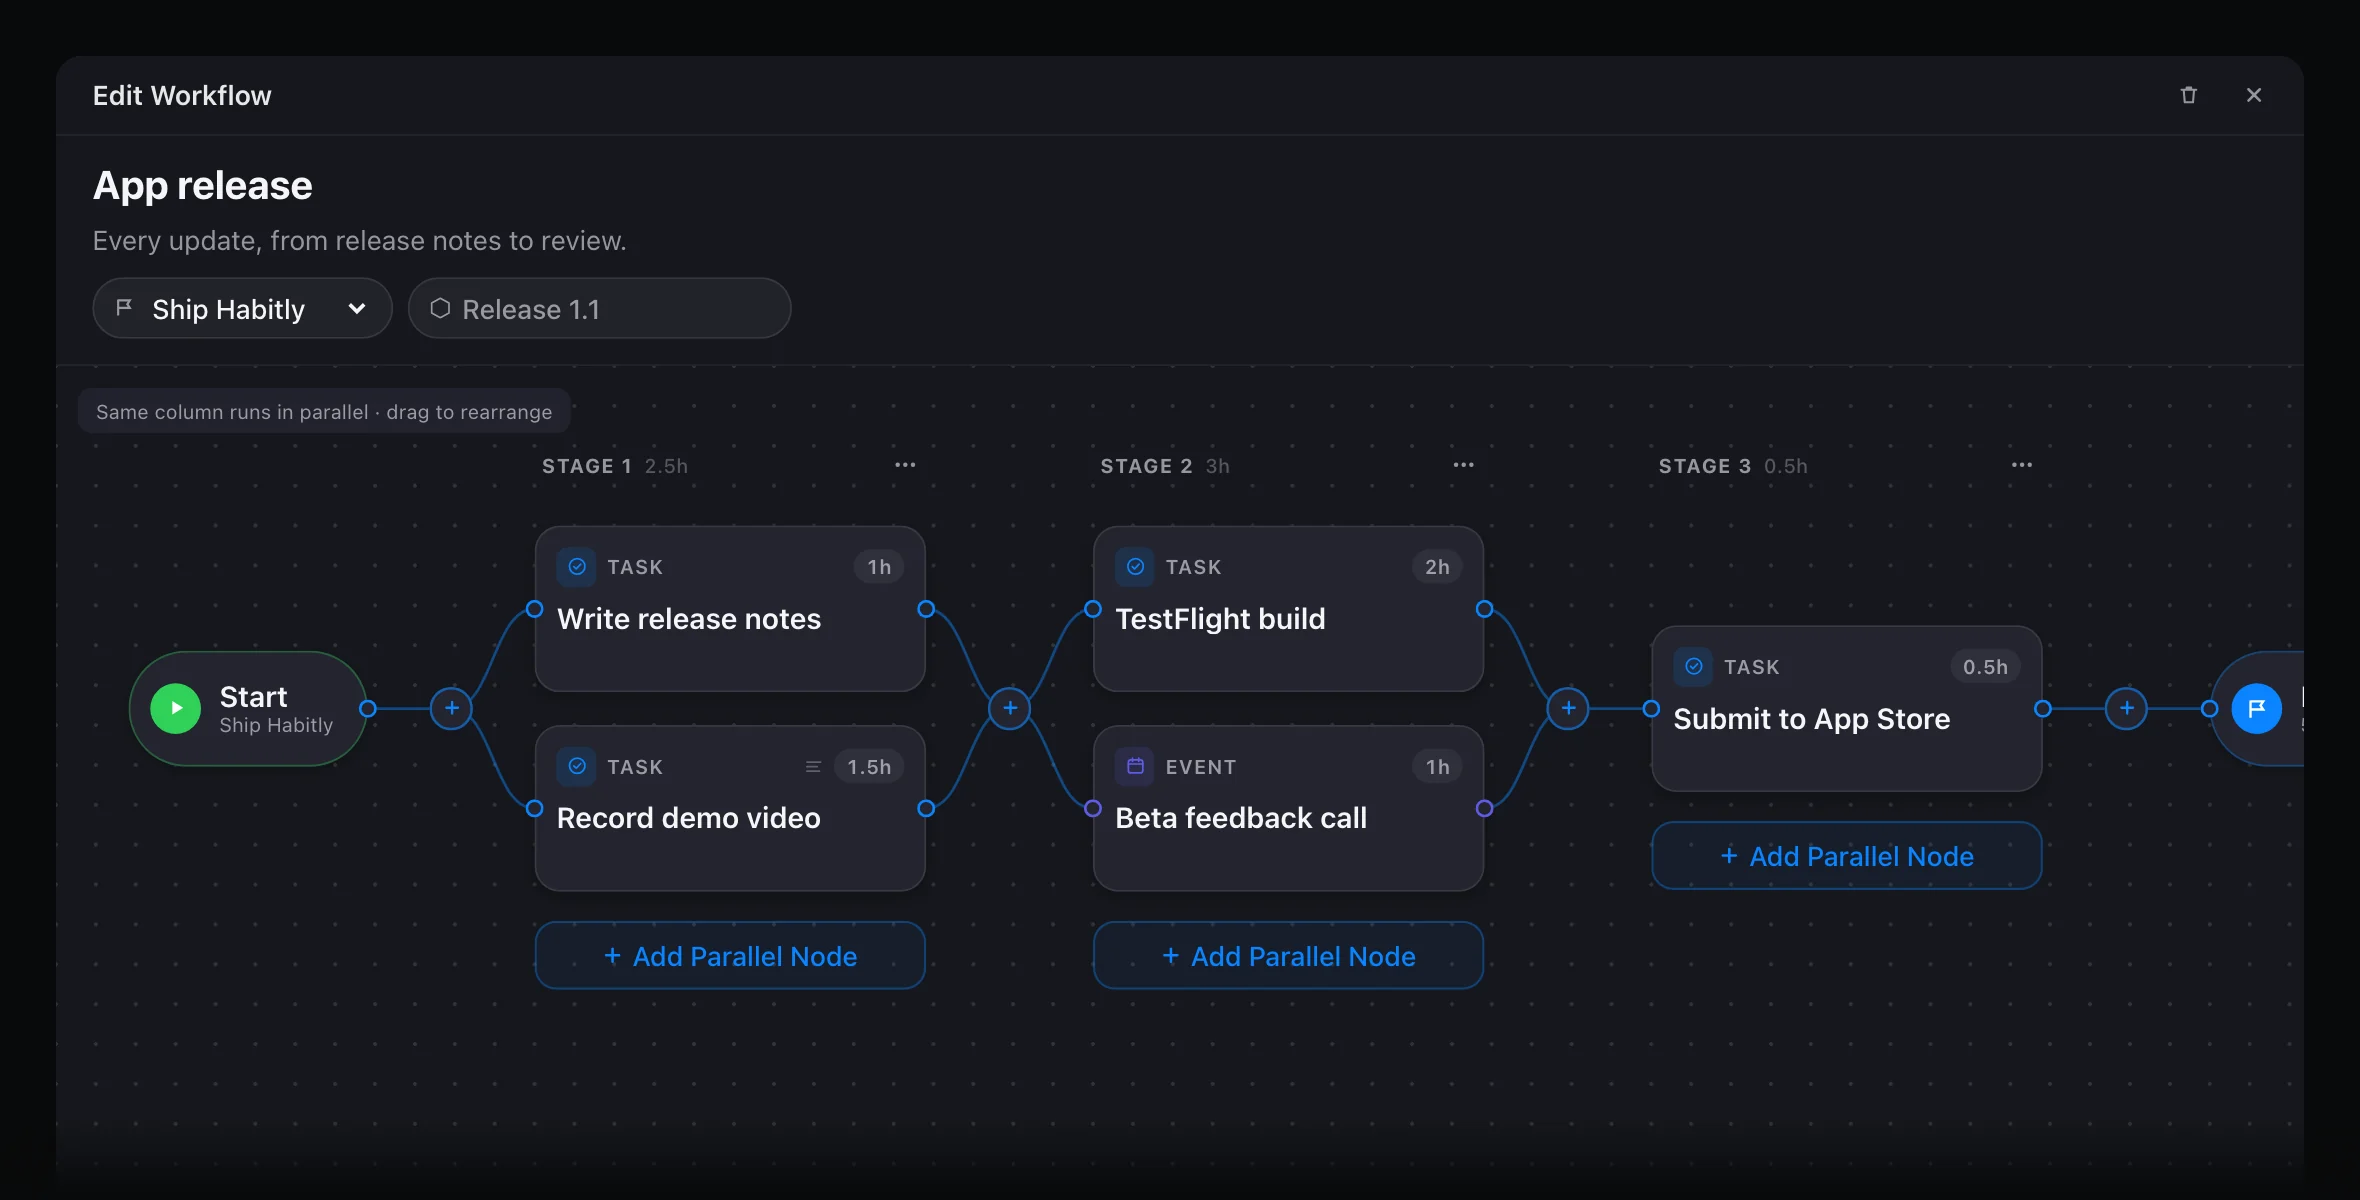Click the Release 1.1 milestone field
This screenshot has width=2360, height=1200.
(599, 309)
